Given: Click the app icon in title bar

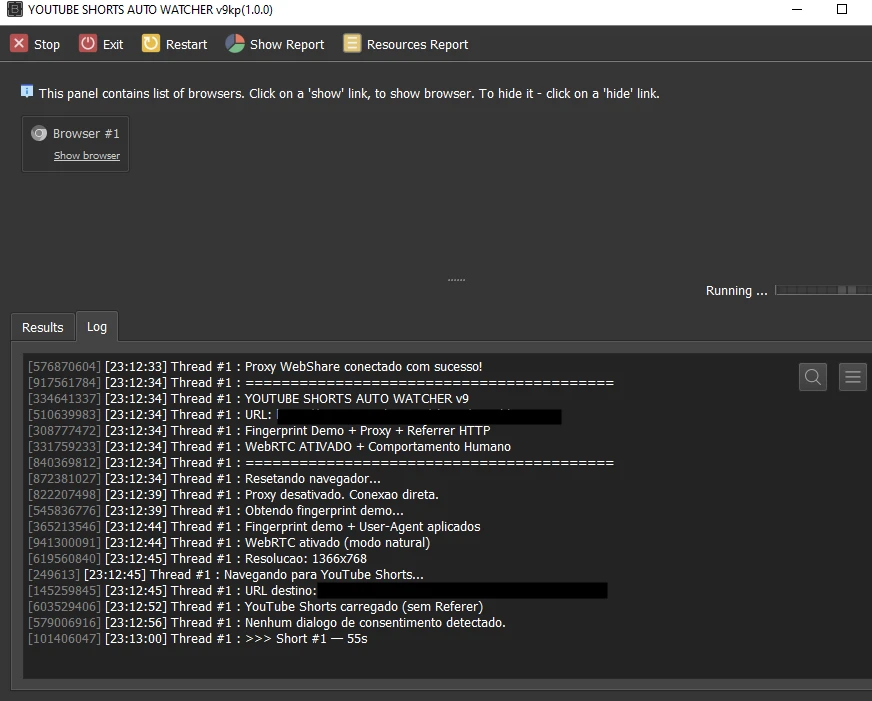Looking at the screenshot, I should [14, 9].
